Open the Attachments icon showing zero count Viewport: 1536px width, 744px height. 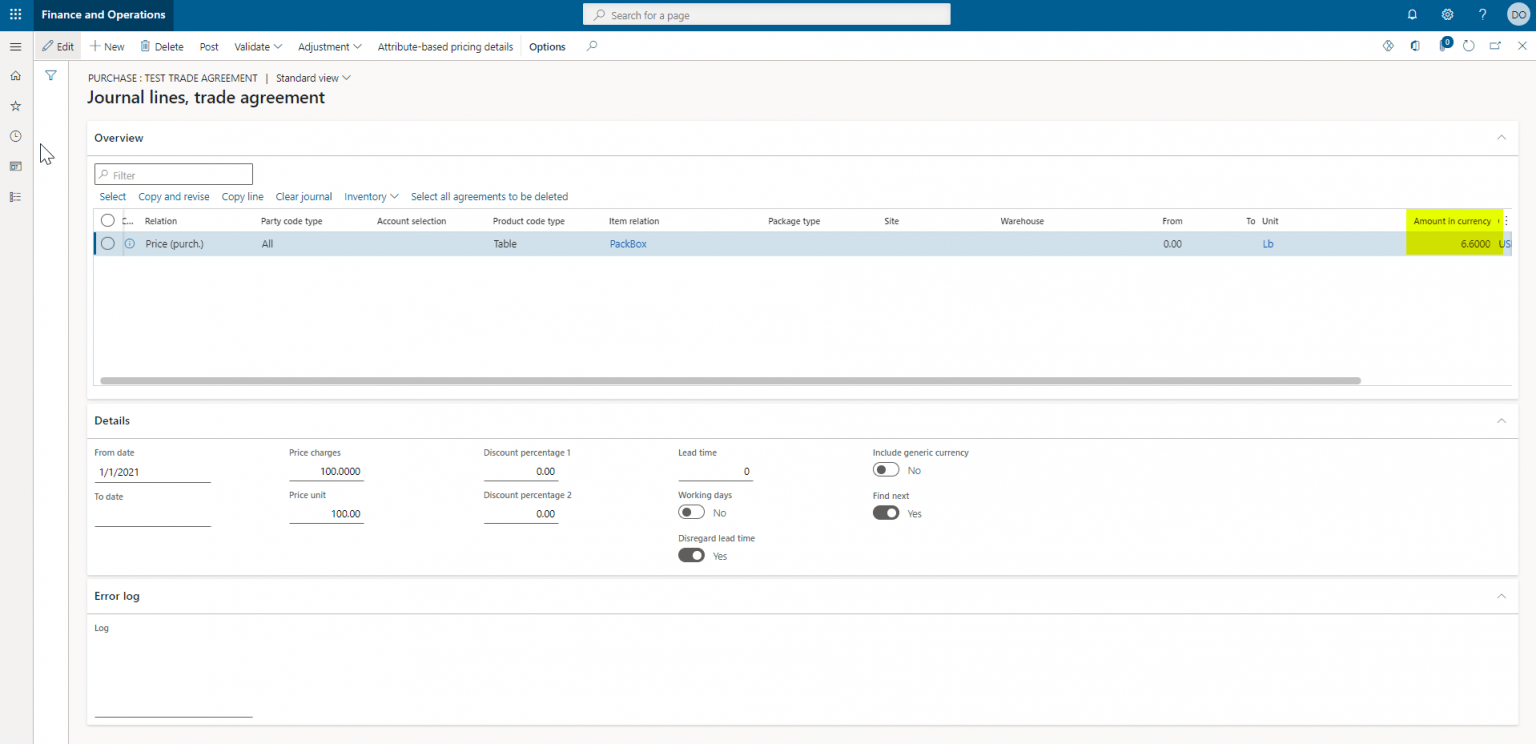coord(1443,46)
